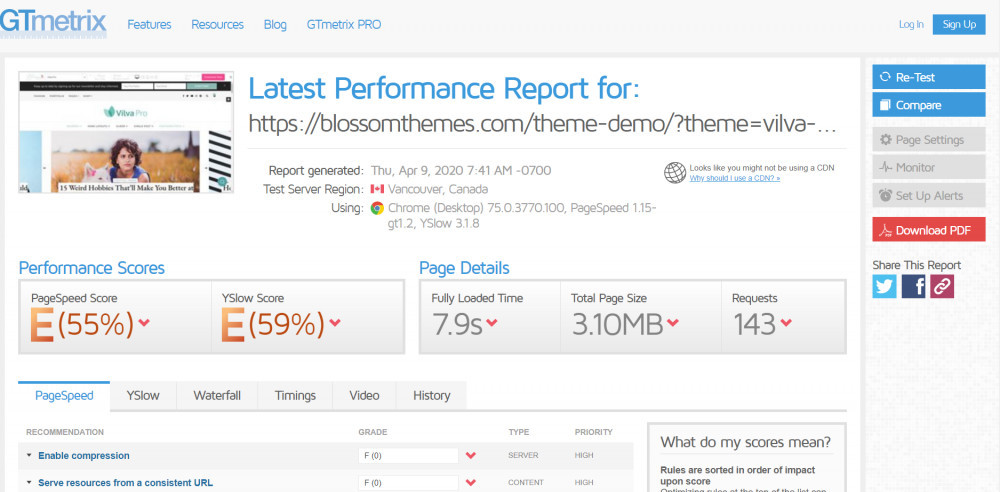Image resolution: width=1000 pixels, height=492 pixels.
Task: Click consistent URL grade arrow
Action: 471,482
